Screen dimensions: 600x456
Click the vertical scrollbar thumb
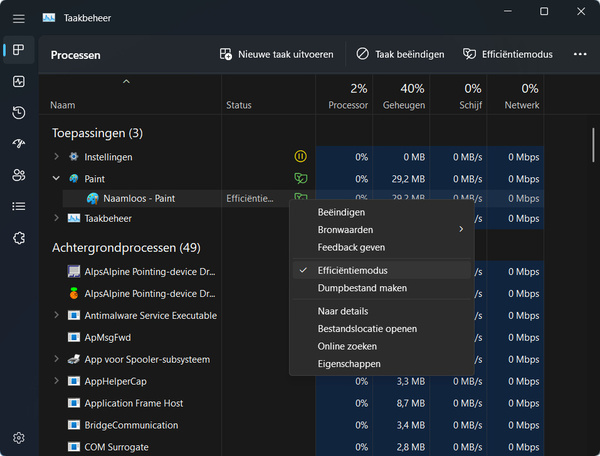pyautogui.click(x=593, y=145)
